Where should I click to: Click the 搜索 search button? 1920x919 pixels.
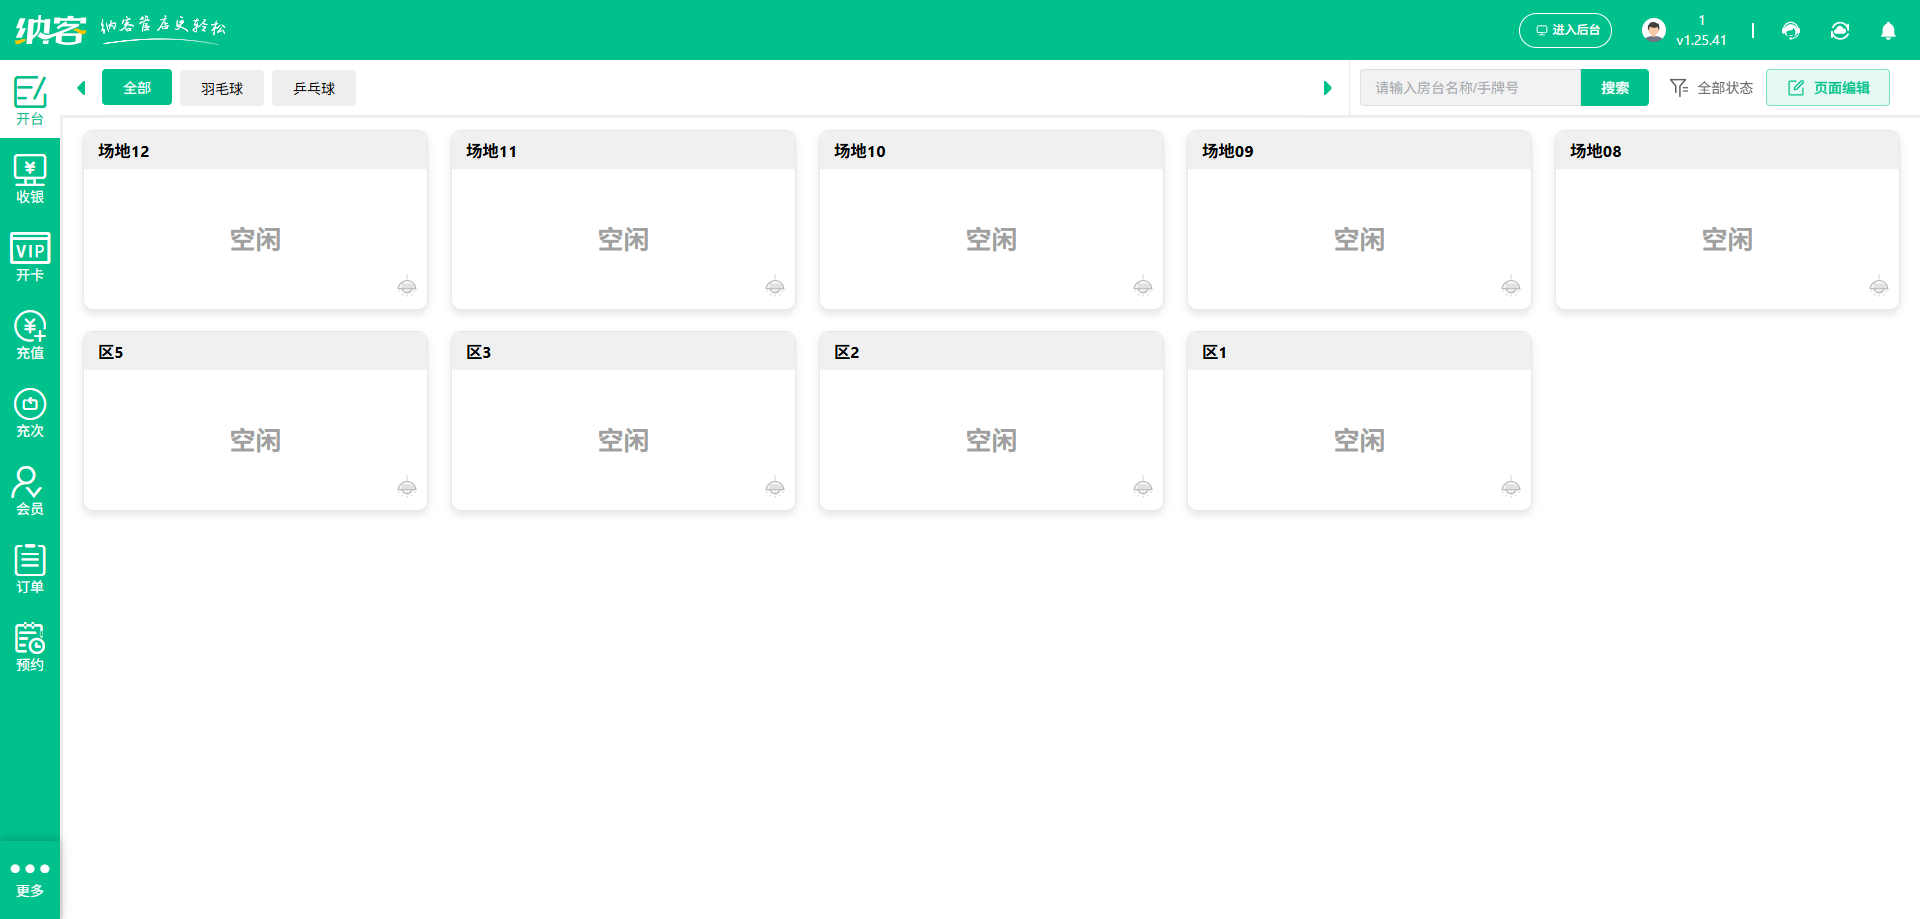tap(1614, 88)
